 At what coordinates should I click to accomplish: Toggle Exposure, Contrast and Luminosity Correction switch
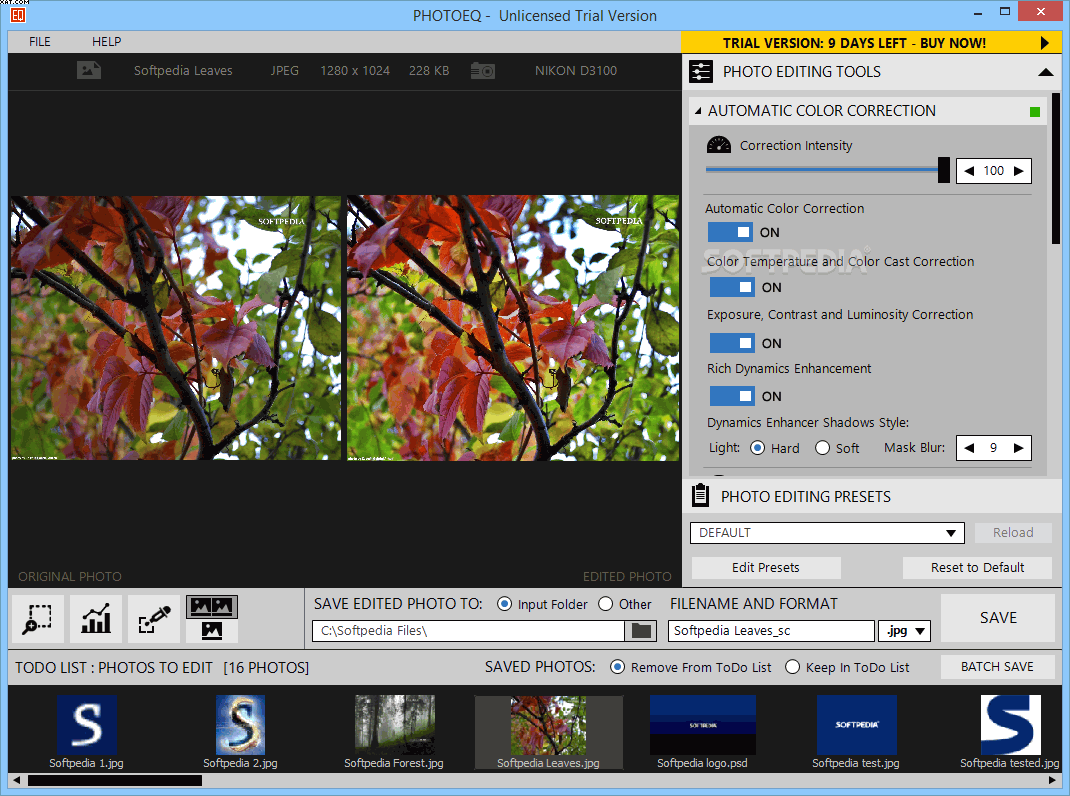732,343
